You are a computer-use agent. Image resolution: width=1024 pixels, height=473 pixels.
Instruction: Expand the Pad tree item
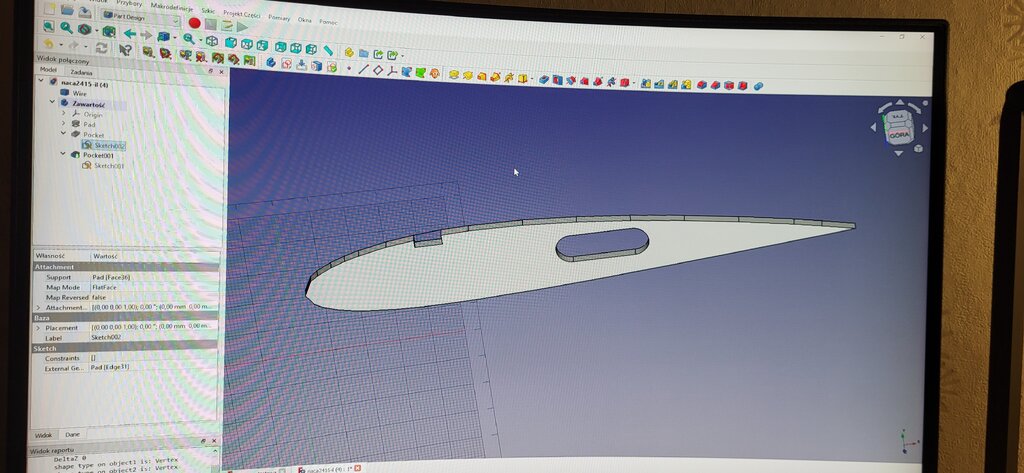coord(62,124)
